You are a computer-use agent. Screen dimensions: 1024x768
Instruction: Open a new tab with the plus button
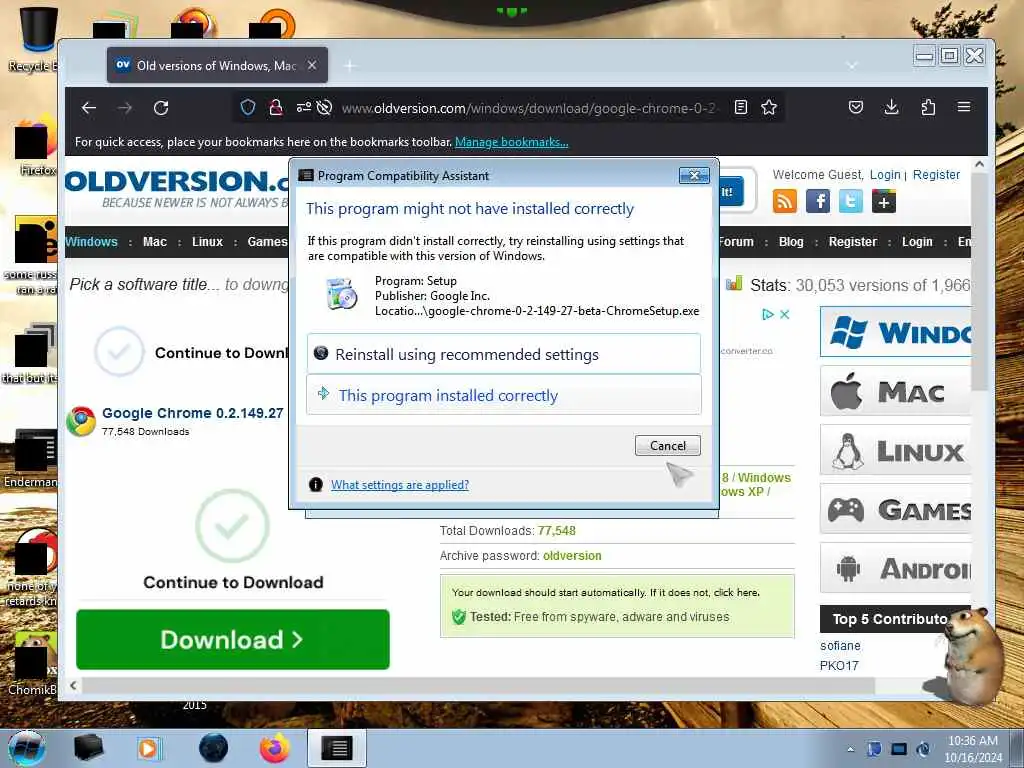350,65
